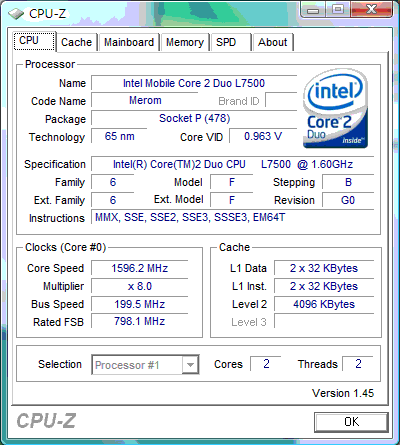Click the Family value field
This screenshot has height=445, width=400.
pyautogui.click(x=113, y=182)
